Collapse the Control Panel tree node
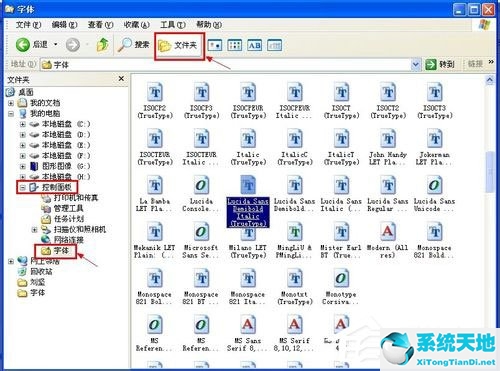 pos(22,187)
